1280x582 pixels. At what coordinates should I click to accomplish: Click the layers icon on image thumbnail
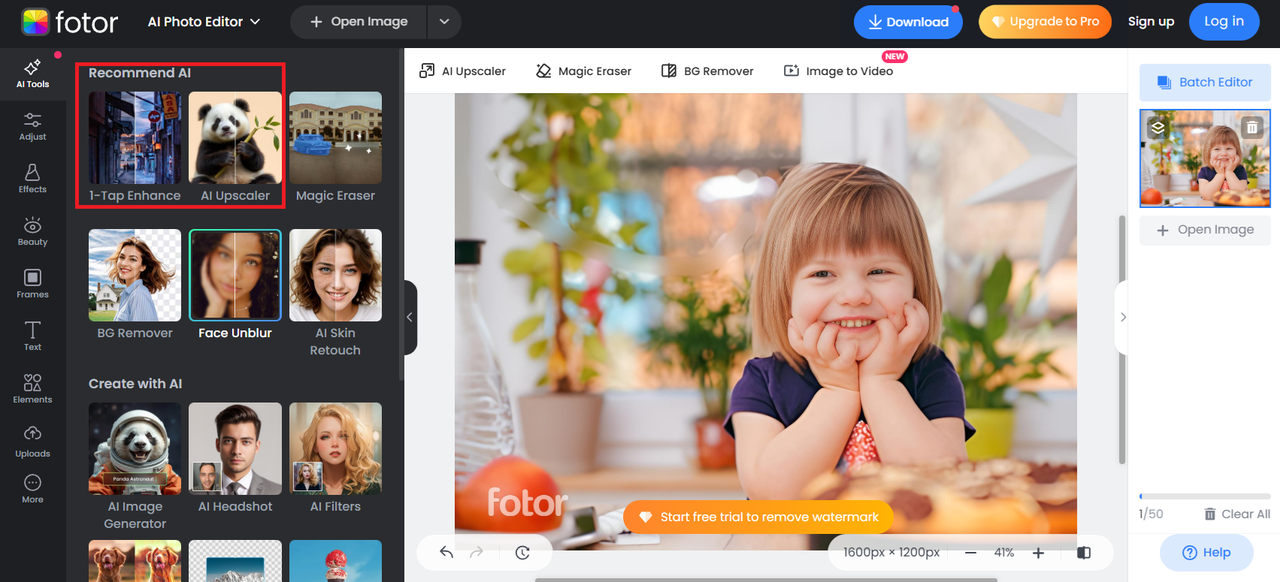pos(1157,127)
